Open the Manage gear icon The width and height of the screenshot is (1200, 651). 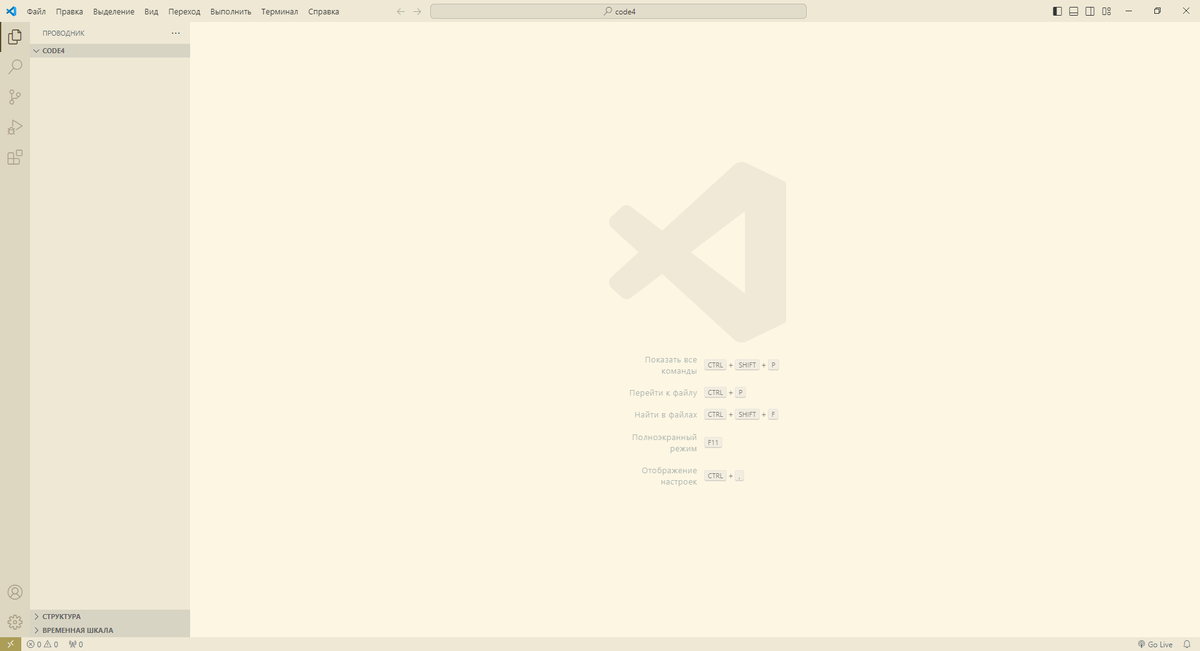15,621
